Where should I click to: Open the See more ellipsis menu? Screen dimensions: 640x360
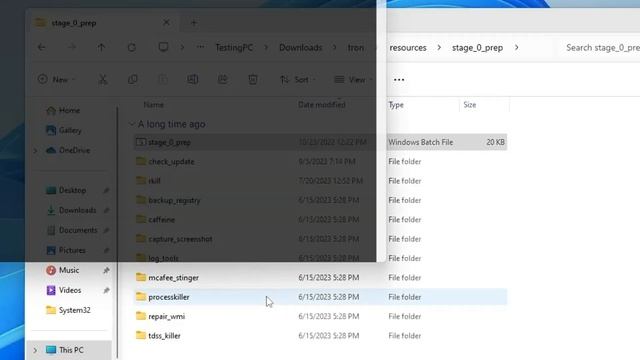point(399,80)
